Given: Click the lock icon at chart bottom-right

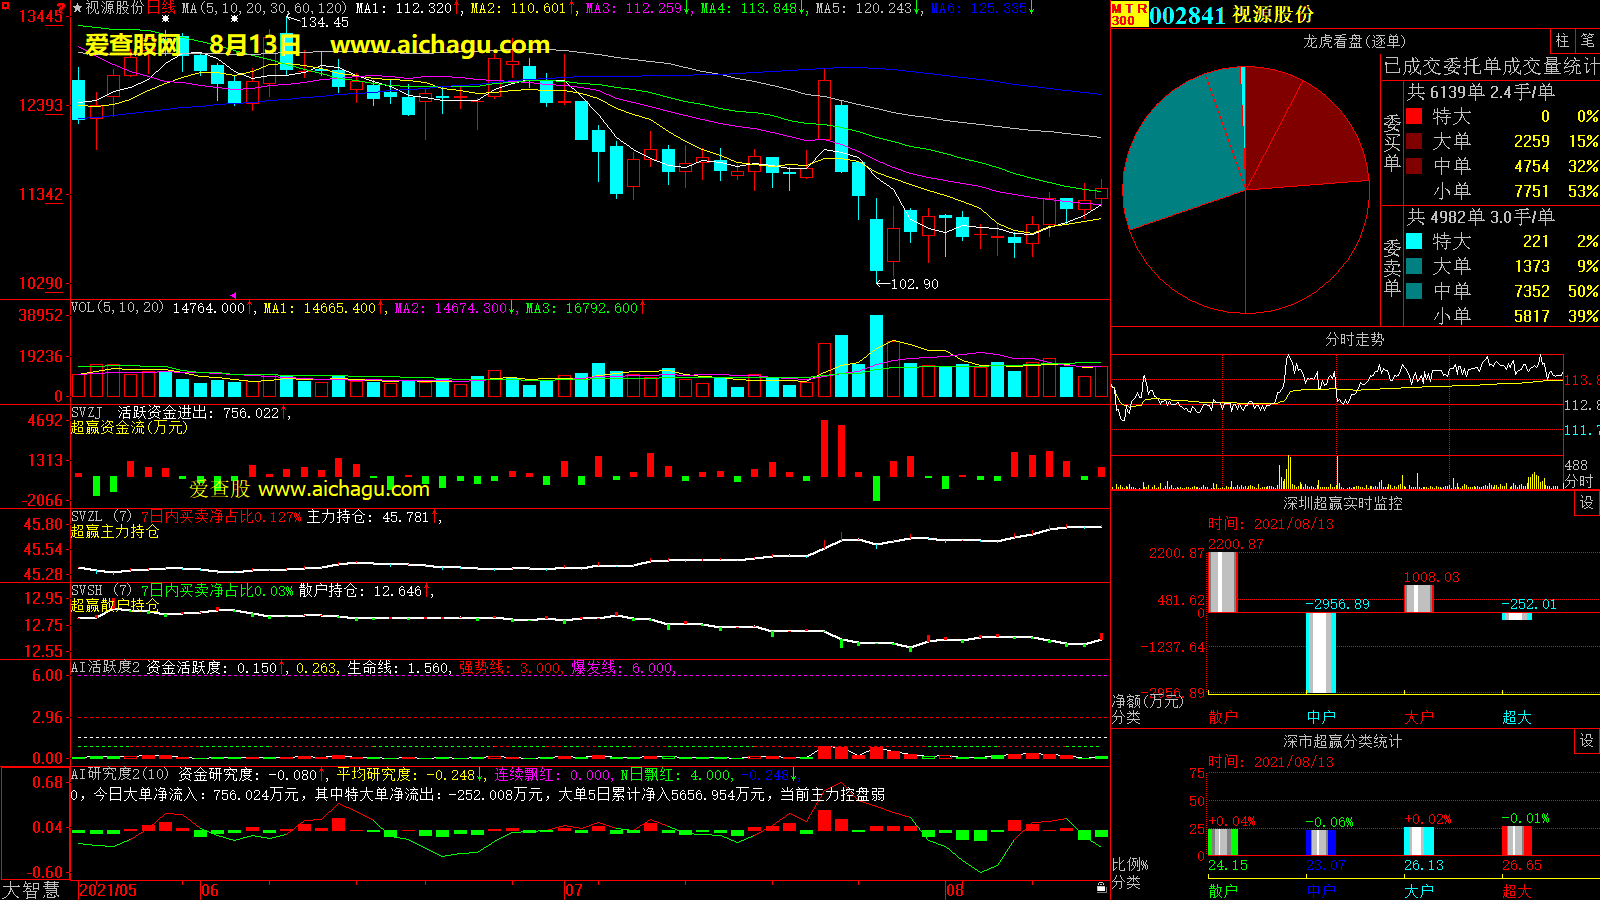Looking at the screenshot, I should [x=1101, y=887].
